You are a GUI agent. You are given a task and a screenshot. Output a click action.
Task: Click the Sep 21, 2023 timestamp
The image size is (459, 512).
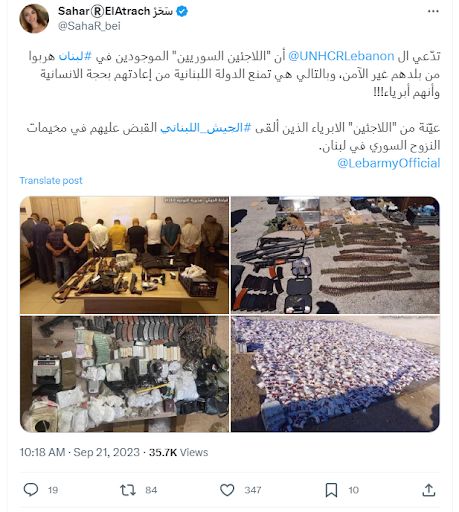(106, 452)
